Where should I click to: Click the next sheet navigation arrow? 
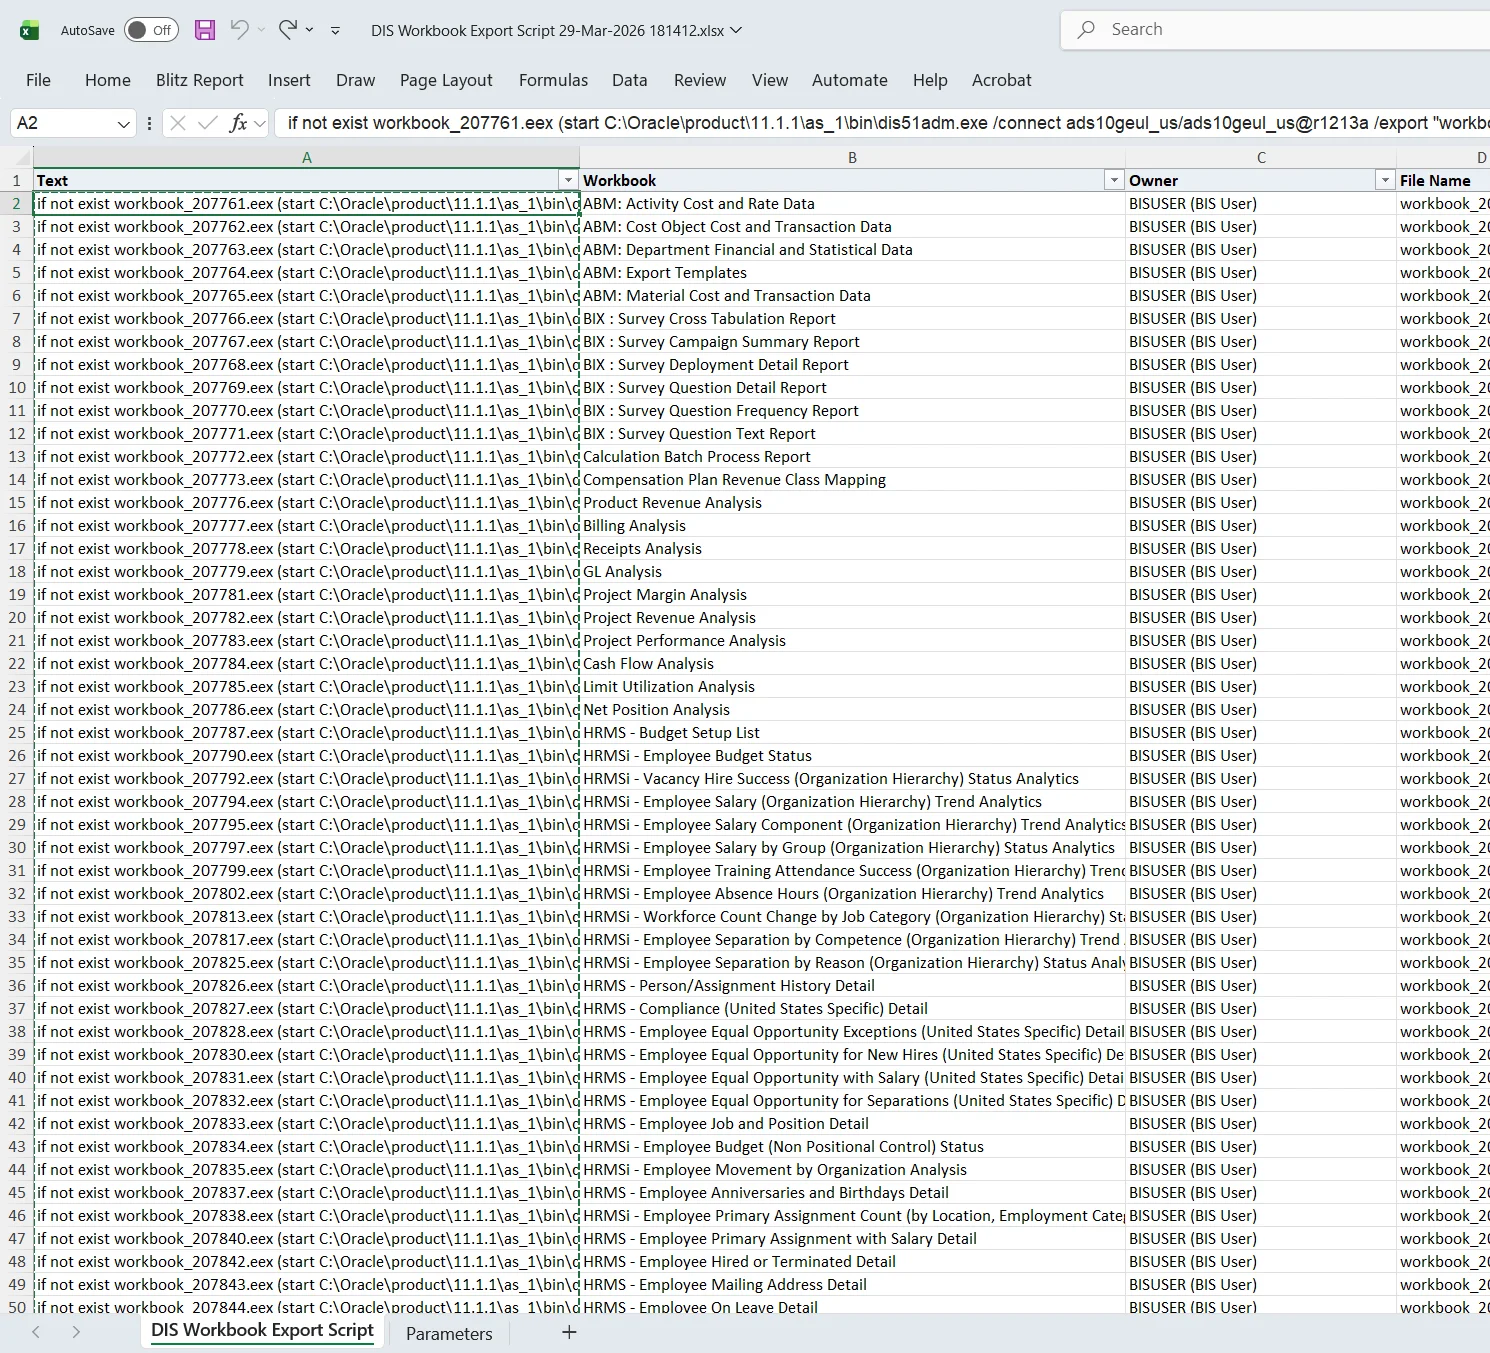coord(76,1332)
